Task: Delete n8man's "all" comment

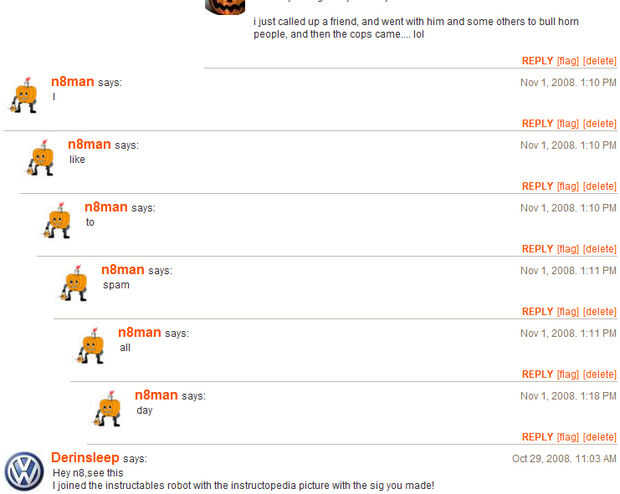Action: (599, 375)
